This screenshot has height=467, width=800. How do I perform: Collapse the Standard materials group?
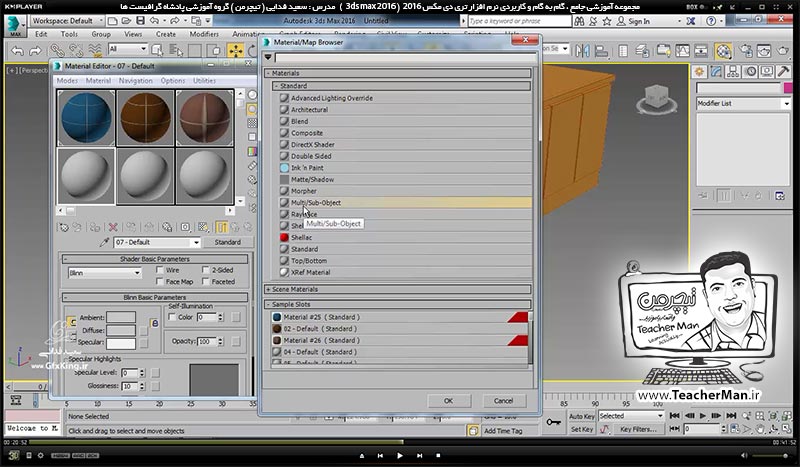coord(402,86)
